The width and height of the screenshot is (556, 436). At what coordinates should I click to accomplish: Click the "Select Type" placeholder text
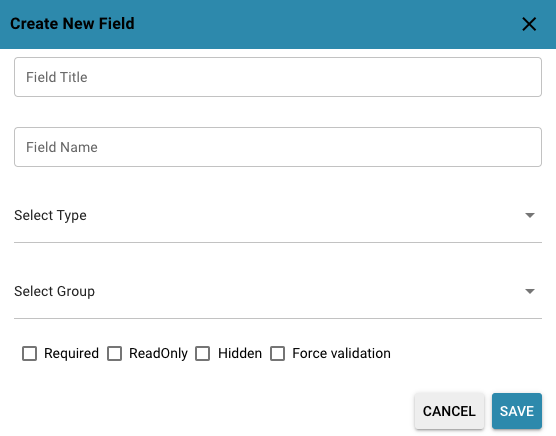click(x=50, y=216)
